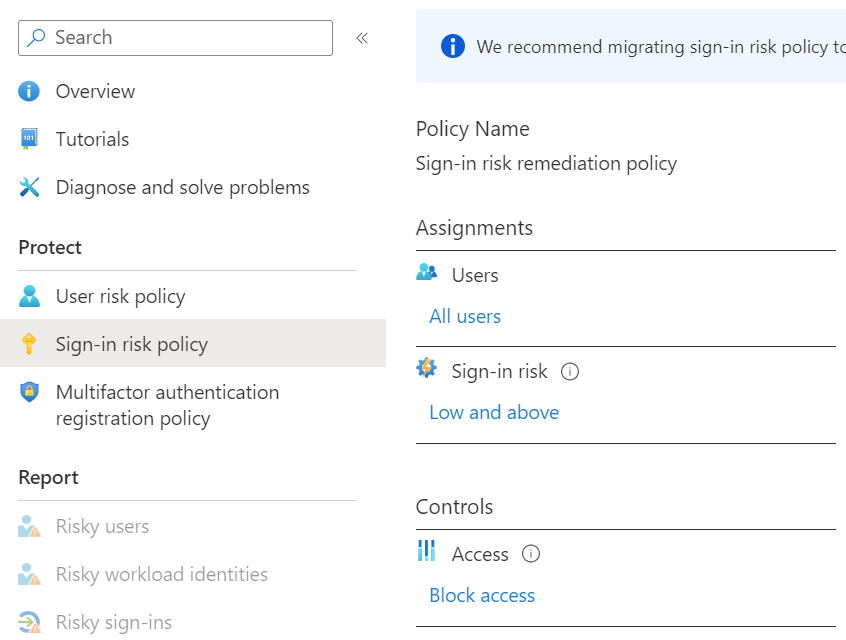Open Risky workload identities report
The height and width of the screenshot is (640, 846).
click(x=161, y=574)
